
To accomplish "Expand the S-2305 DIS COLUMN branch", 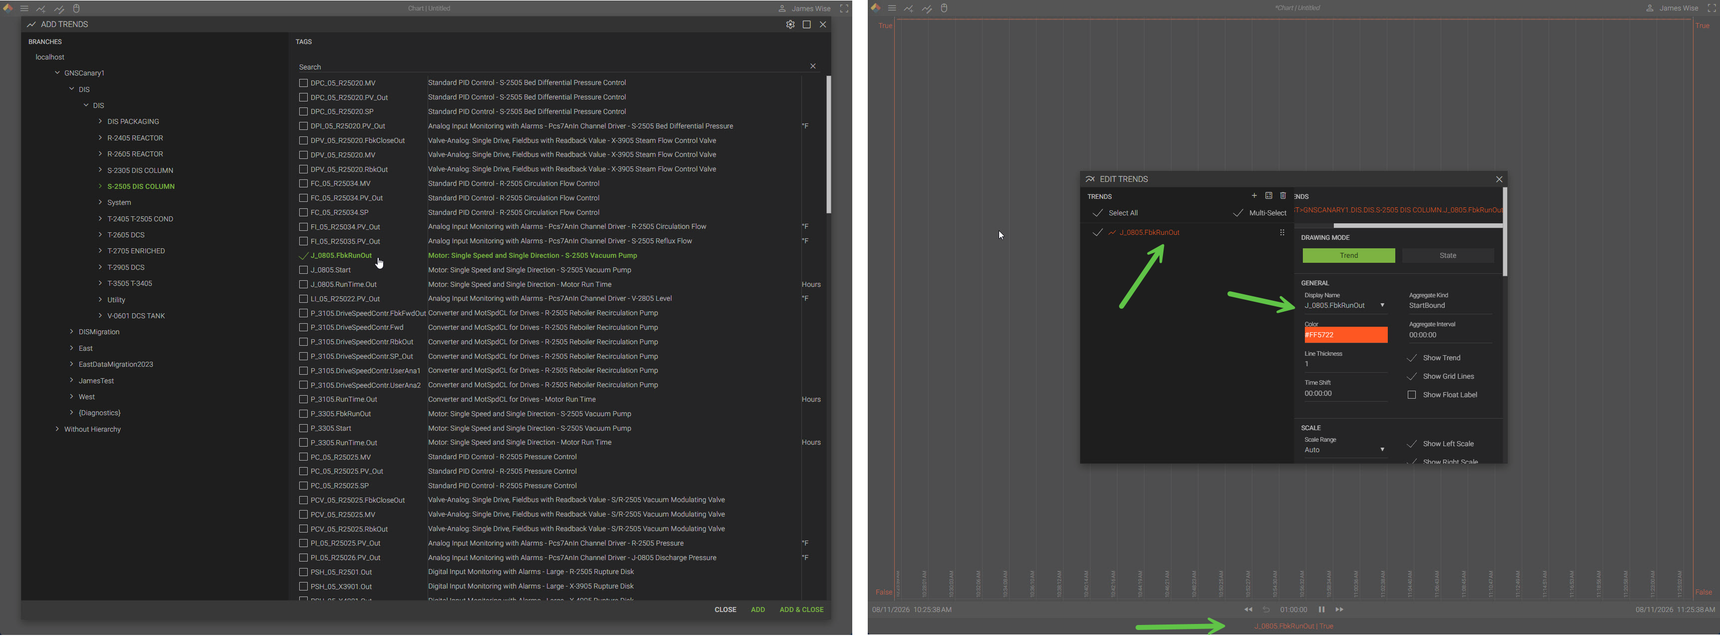I will pos(100,170).
